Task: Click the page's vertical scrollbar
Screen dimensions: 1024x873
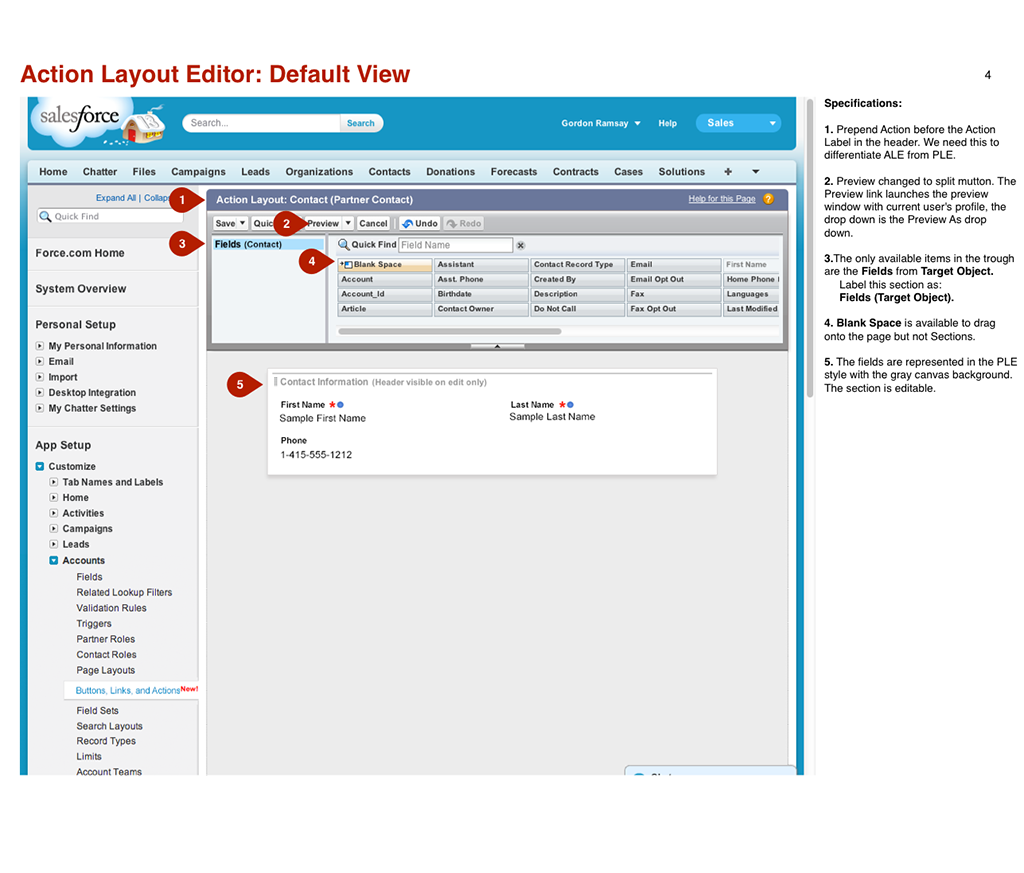Action: point(810,248)
